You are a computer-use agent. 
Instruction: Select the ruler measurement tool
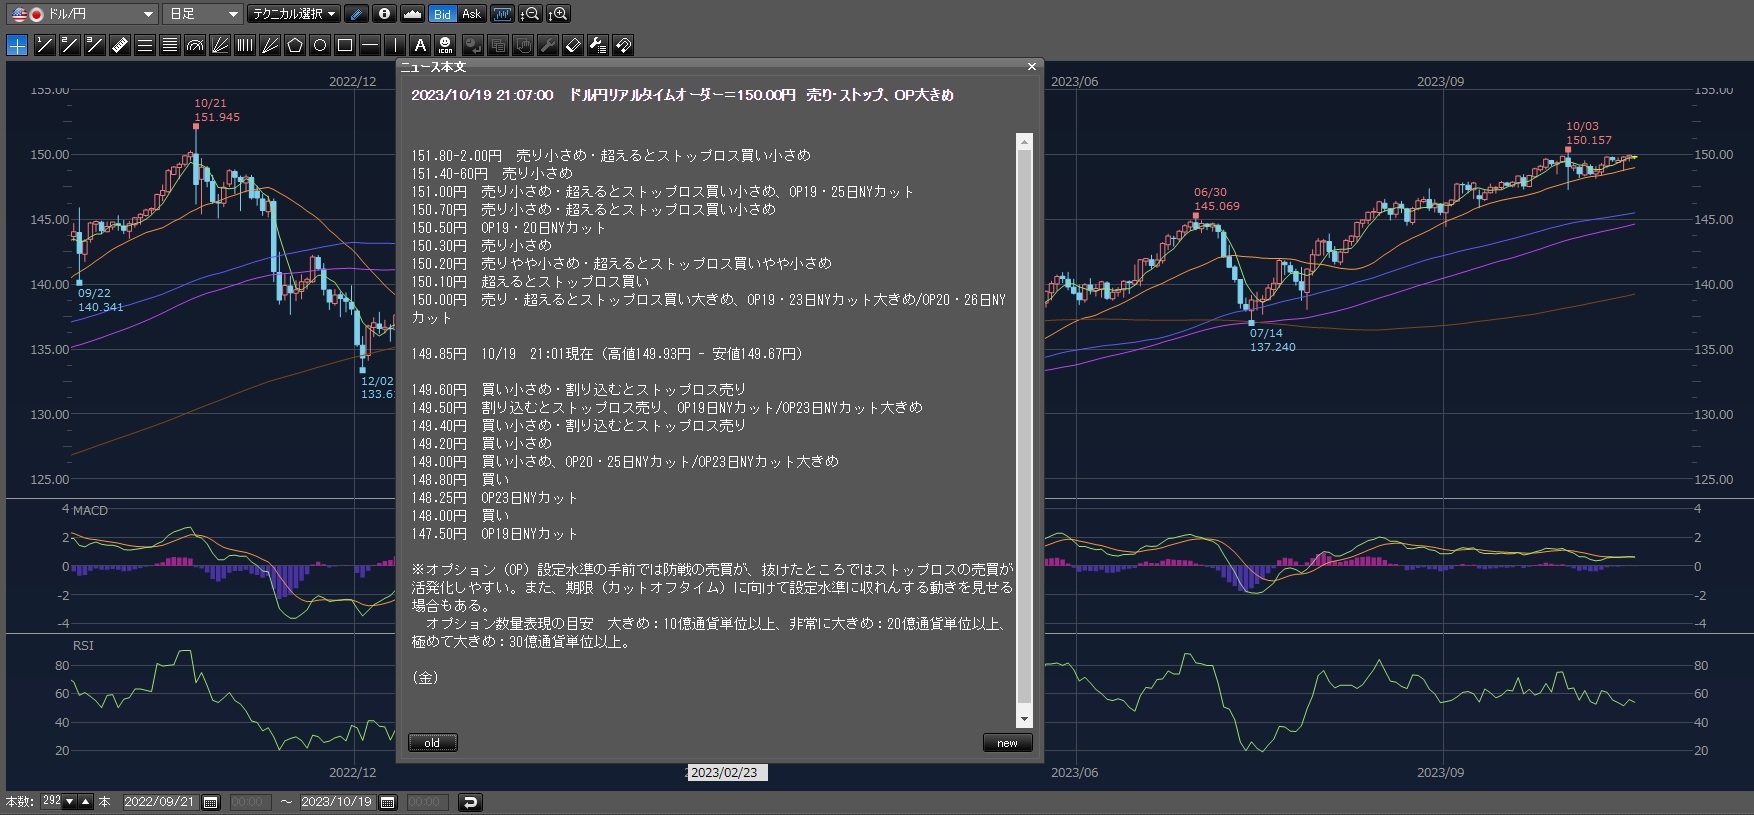(x=120, y=45)
